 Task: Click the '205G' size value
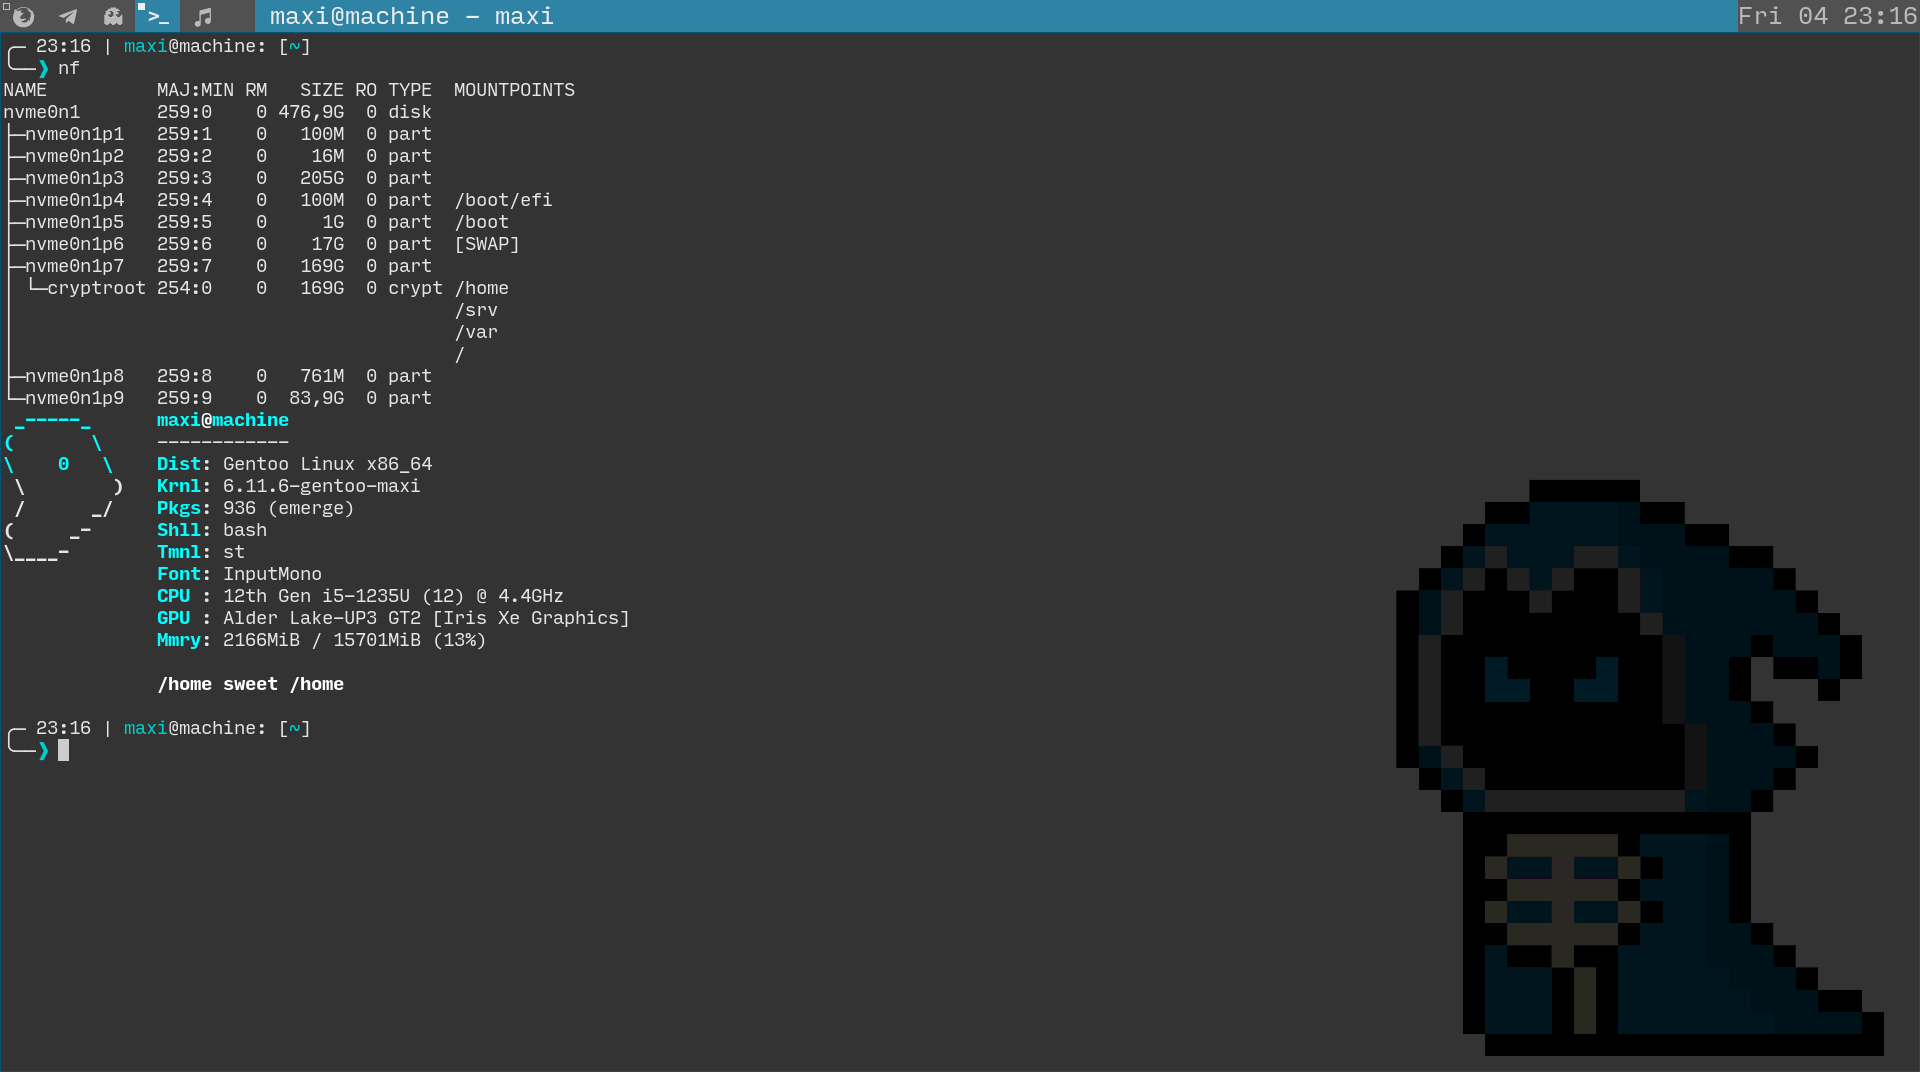tap(322, 178)
